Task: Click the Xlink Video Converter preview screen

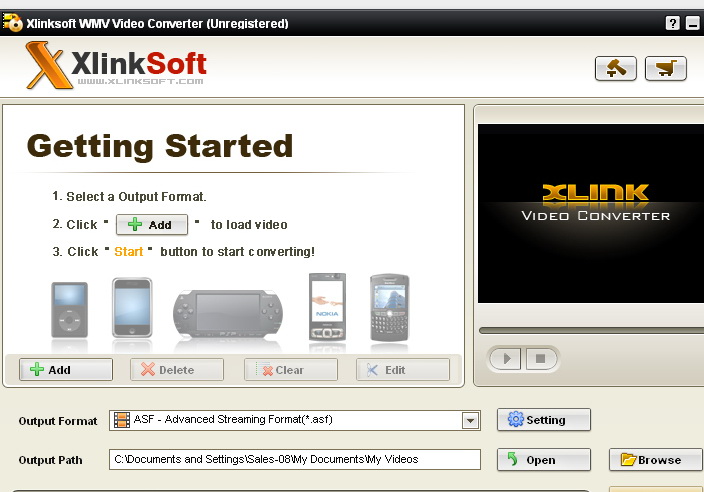Action: point(591,214)
